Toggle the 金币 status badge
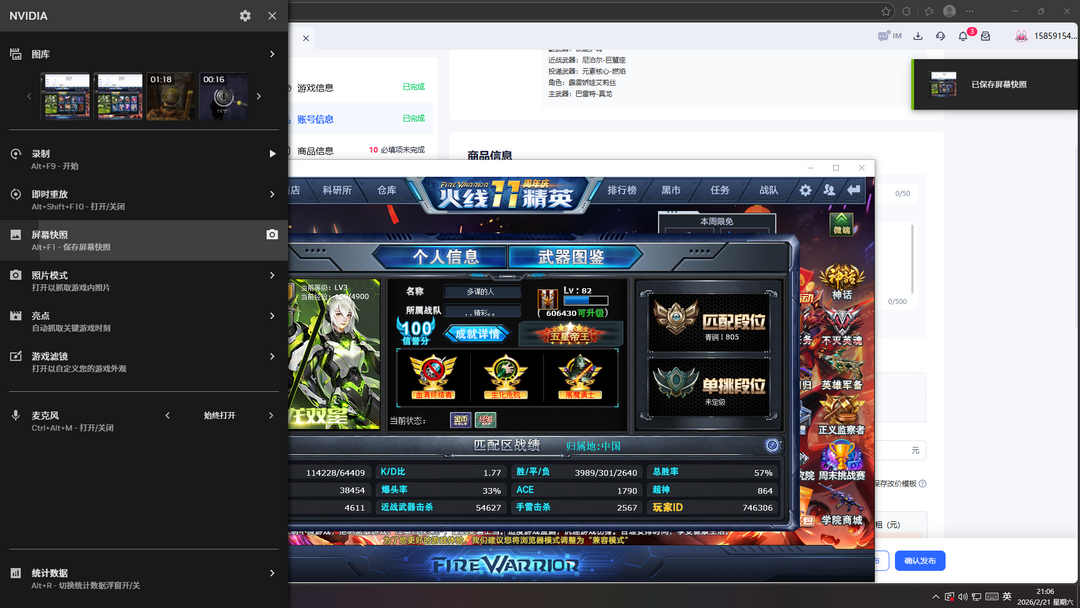The image size is (1080, 608). click(x=460, y=420)
